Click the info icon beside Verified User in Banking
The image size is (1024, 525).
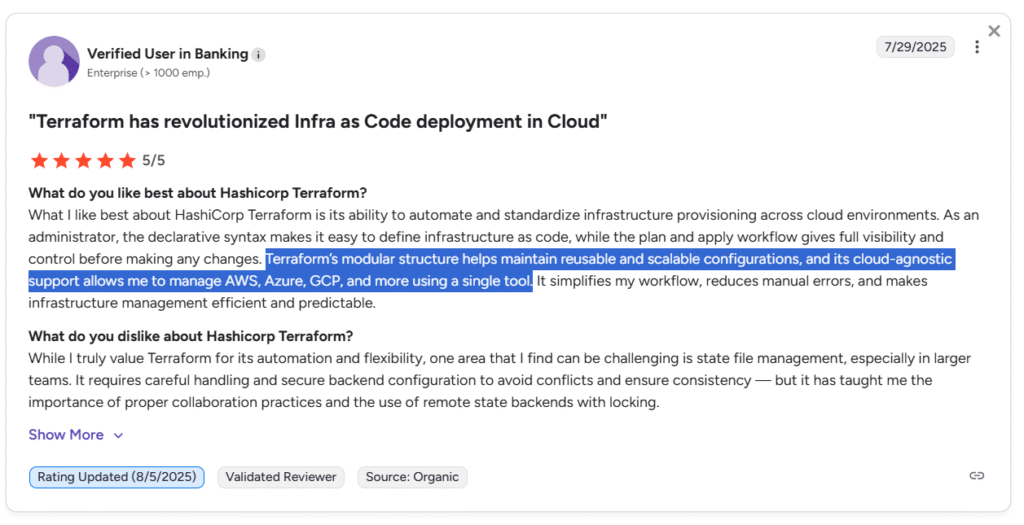click(259, 55)
